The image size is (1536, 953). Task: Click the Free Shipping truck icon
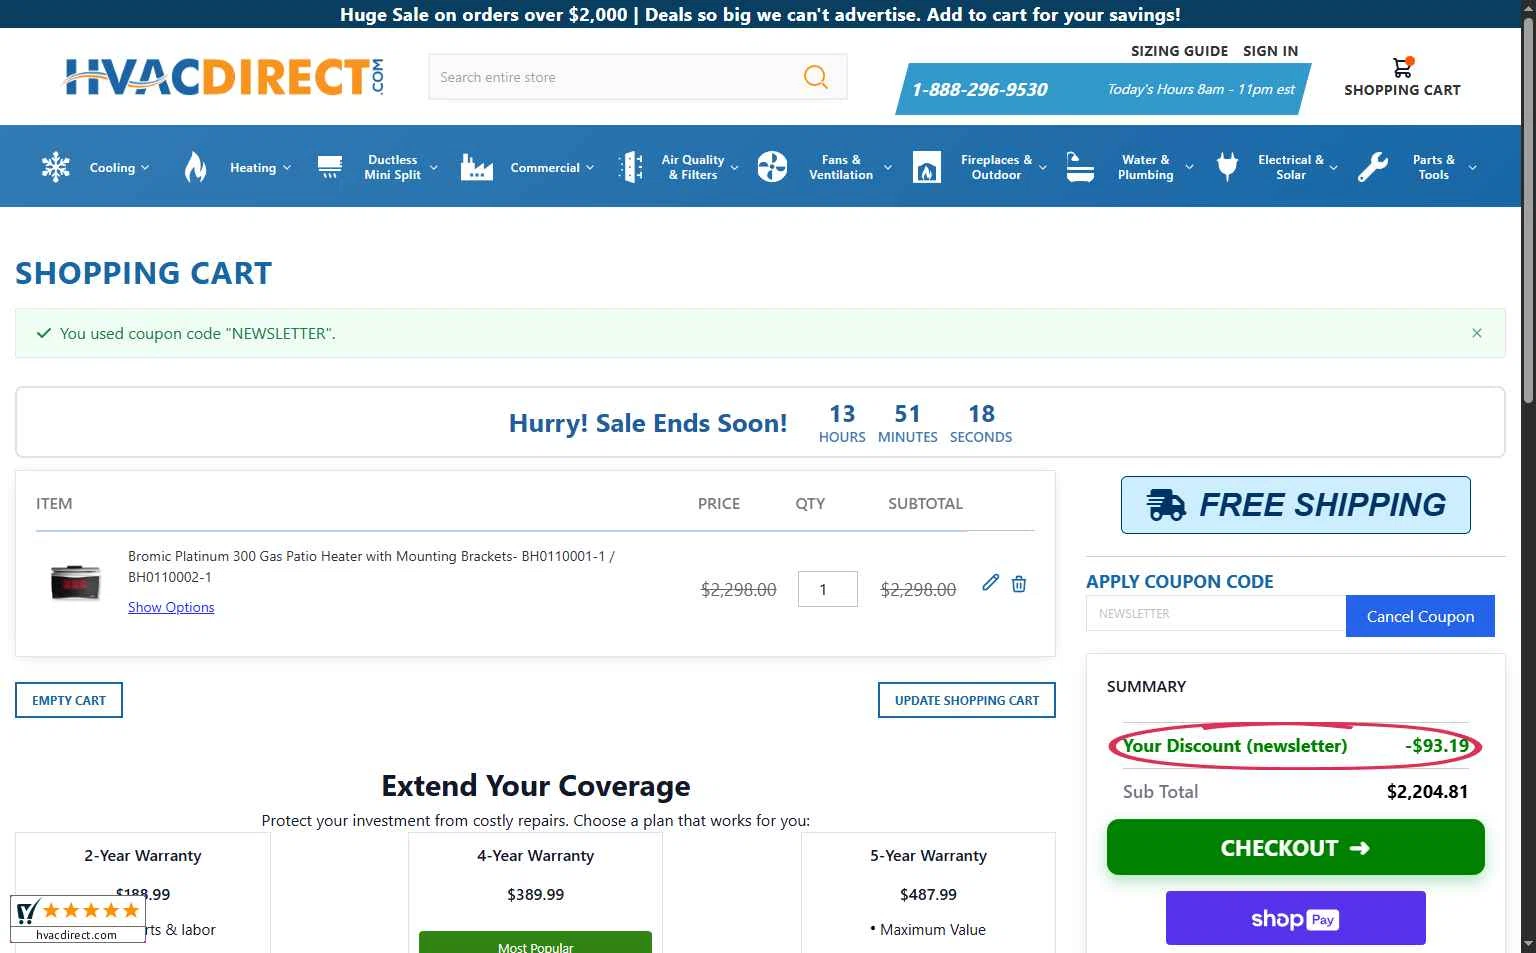pyautogui.click(x=1166, y=505)
